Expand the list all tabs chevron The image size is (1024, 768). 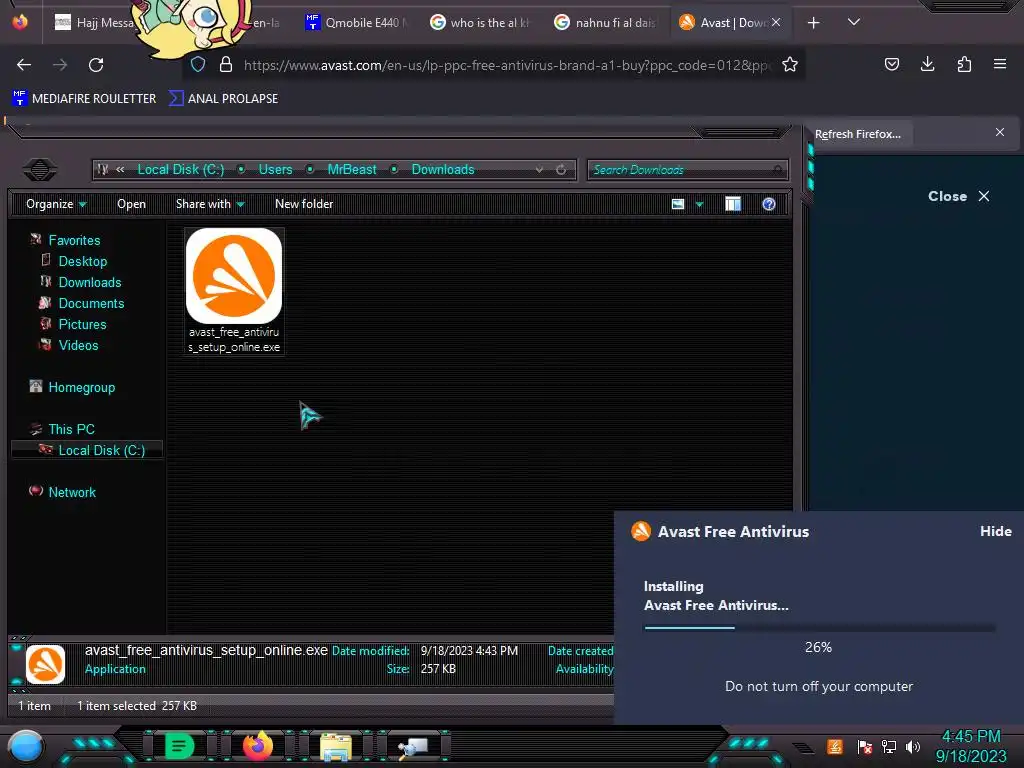[x=854, y=22]
